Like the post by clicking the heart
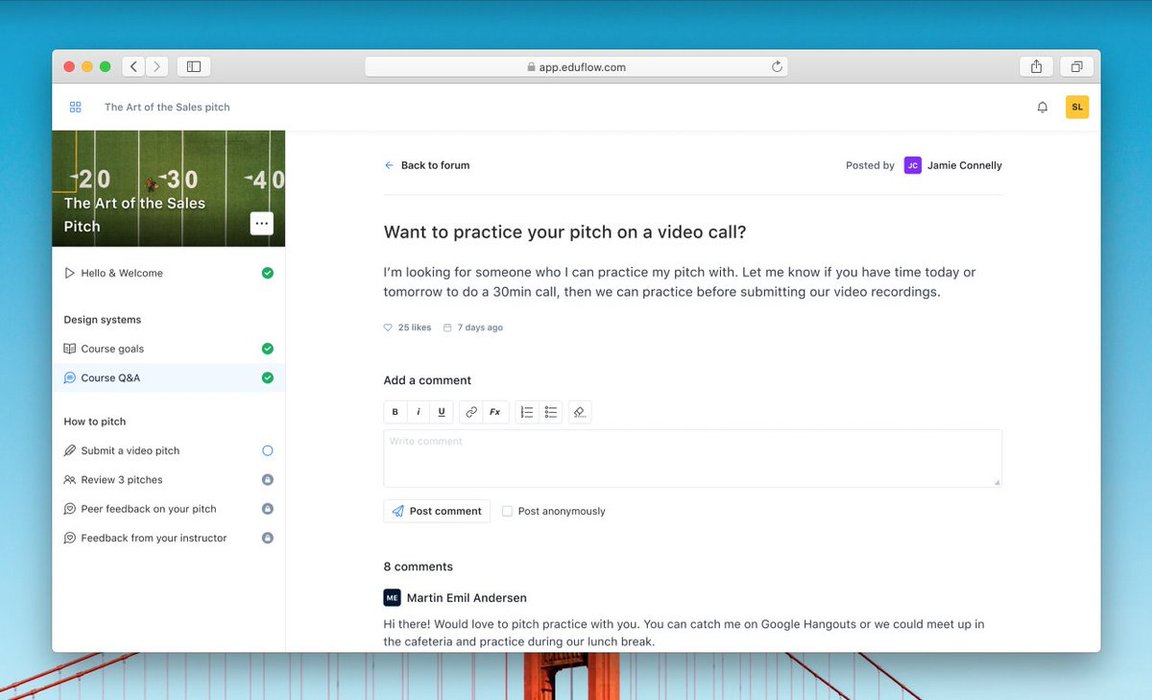The width and height of the screenshot is (1152, 700). 387,327
